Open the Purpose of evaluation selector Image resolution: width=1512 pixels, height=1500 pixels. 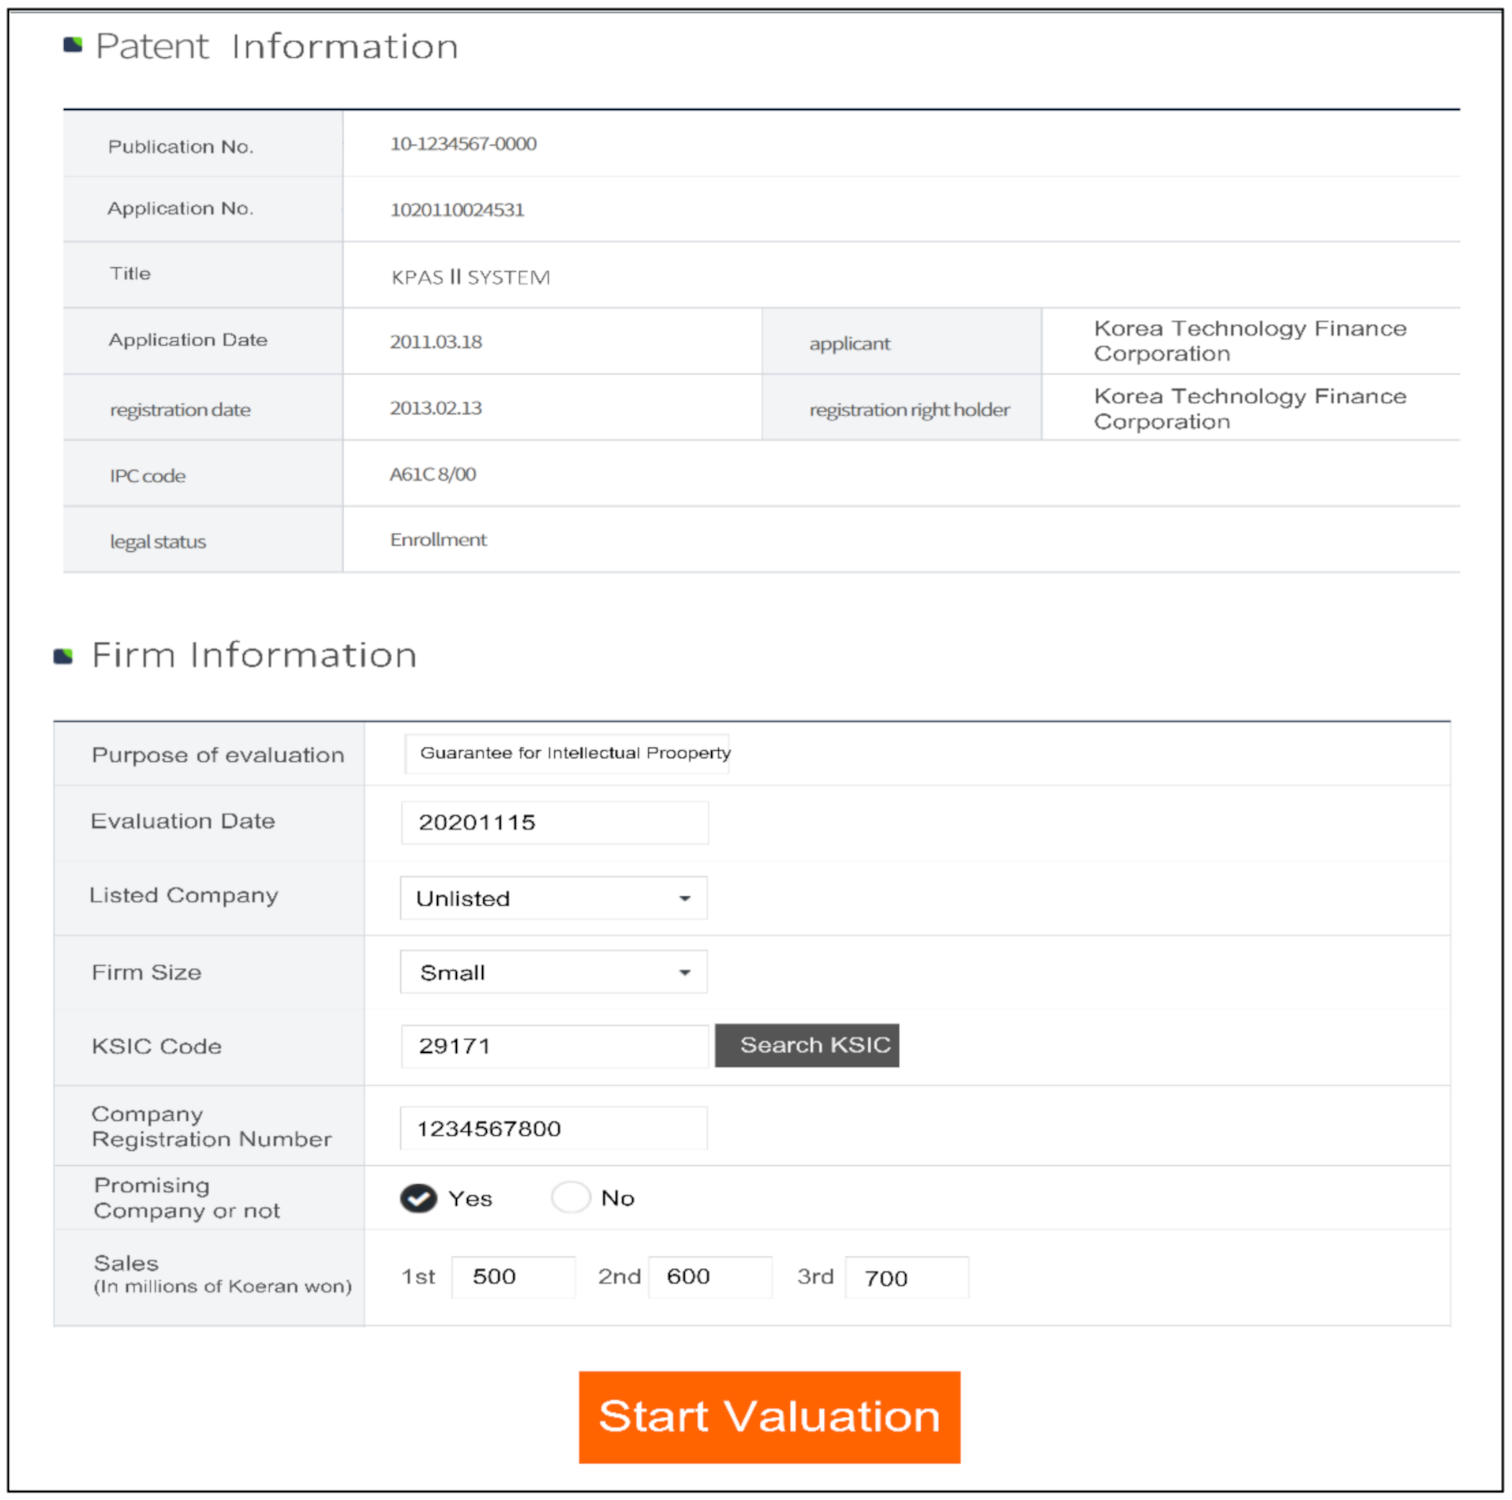tap(567, 753)
